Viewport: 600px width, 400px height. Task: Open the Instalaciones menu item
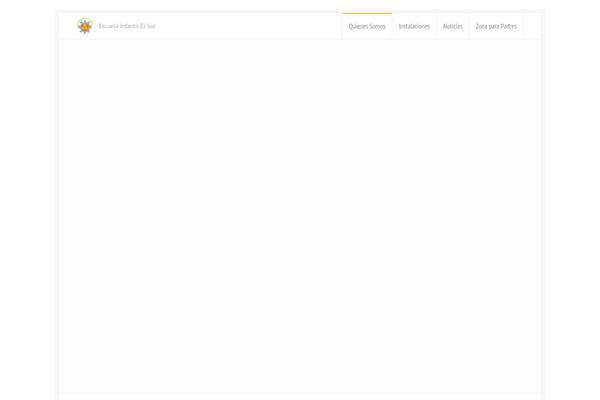[x=414, y=26]
